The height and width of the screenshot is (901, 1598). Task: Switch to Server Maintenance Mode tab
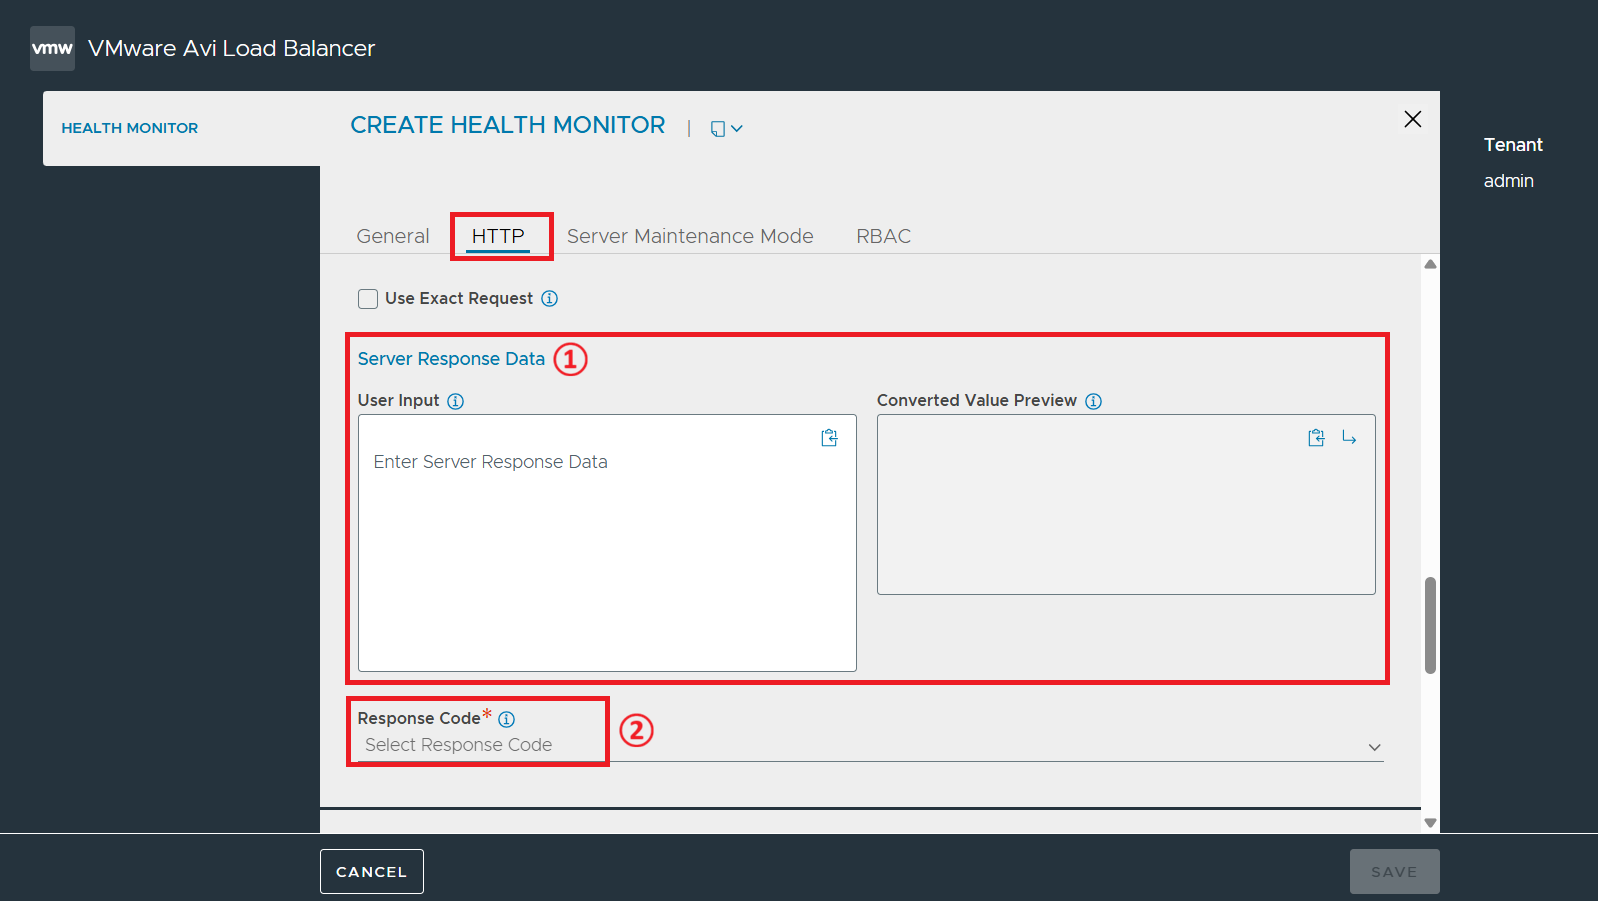pos(690,236)
